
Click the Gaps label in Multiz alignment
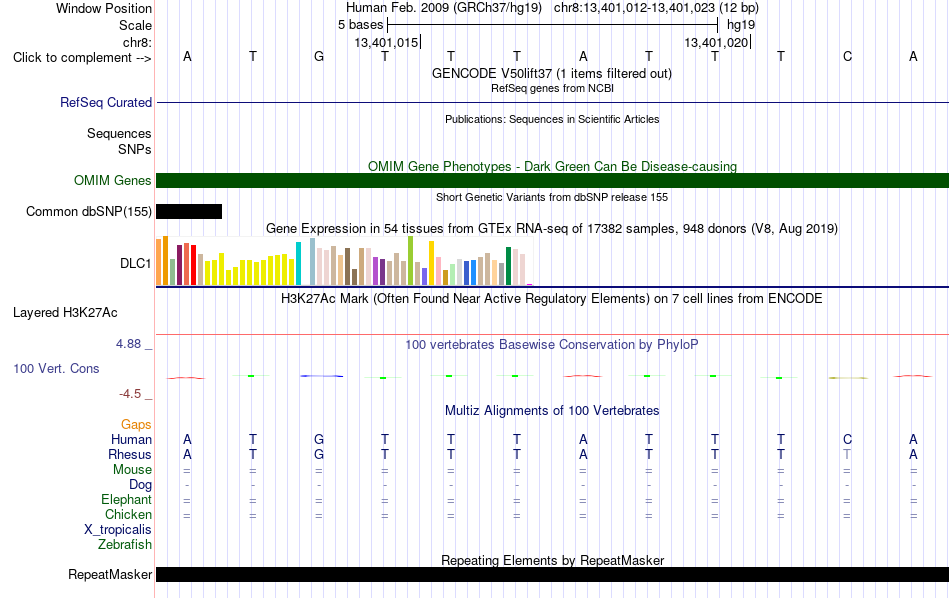tap(136, 425)
